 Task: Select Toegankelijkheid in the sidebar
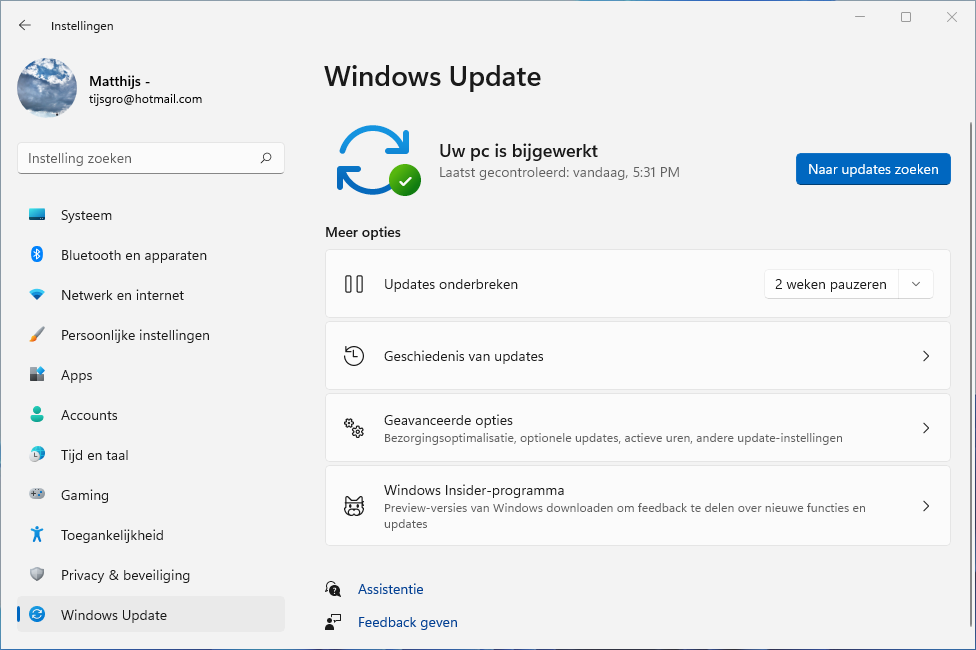point(114,535)
